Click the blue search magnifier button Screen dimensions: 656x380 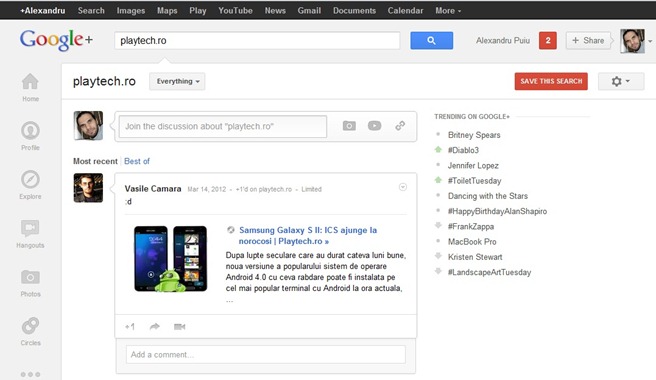click(431, 41)
